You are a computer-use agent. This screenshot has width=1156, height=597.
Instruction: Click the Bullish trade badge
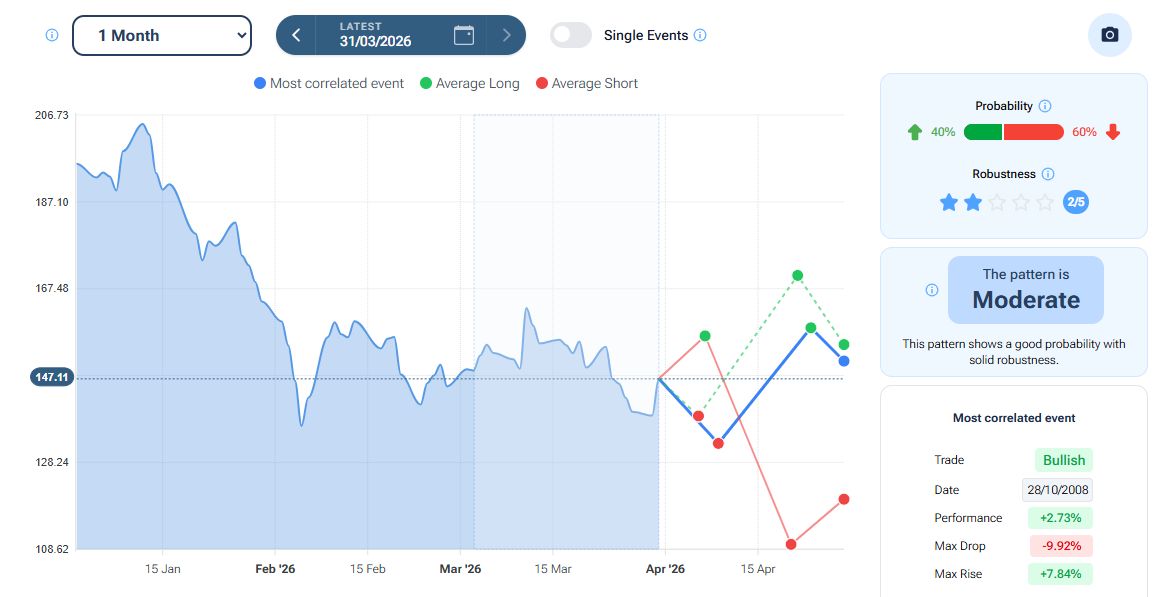click(1063, 460)
